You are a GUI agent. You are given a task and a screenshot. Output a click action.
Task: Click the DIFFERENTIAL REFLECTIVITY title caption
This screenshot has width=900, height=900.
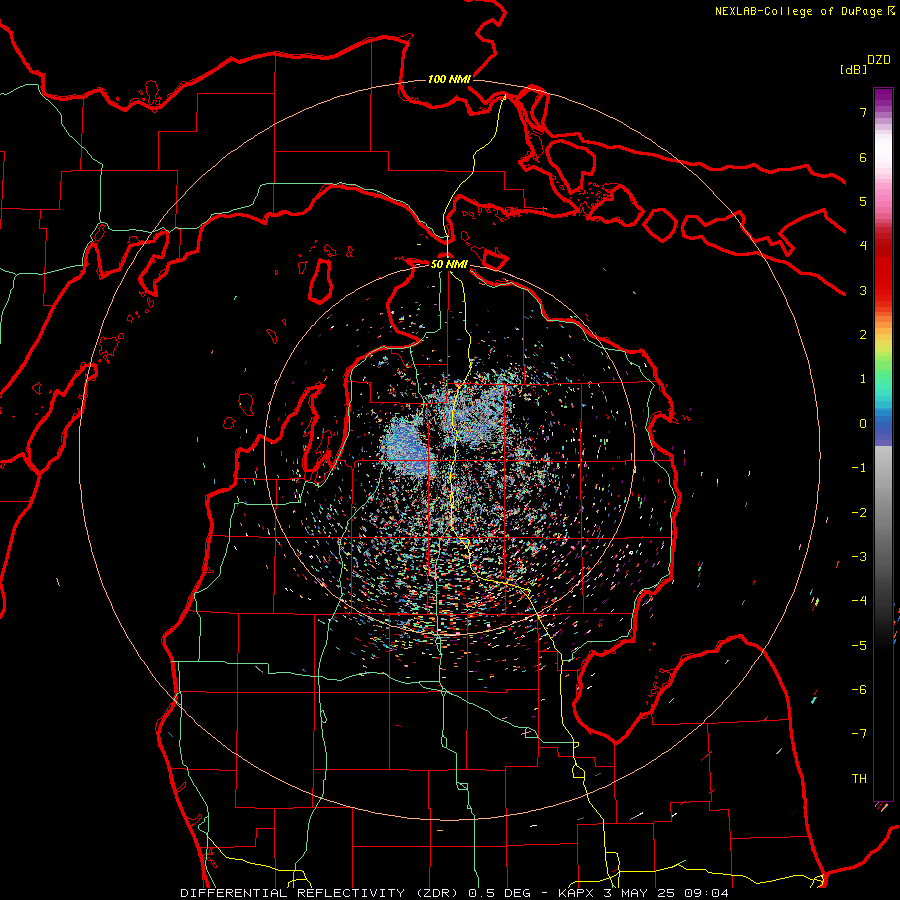click(455, 893)
